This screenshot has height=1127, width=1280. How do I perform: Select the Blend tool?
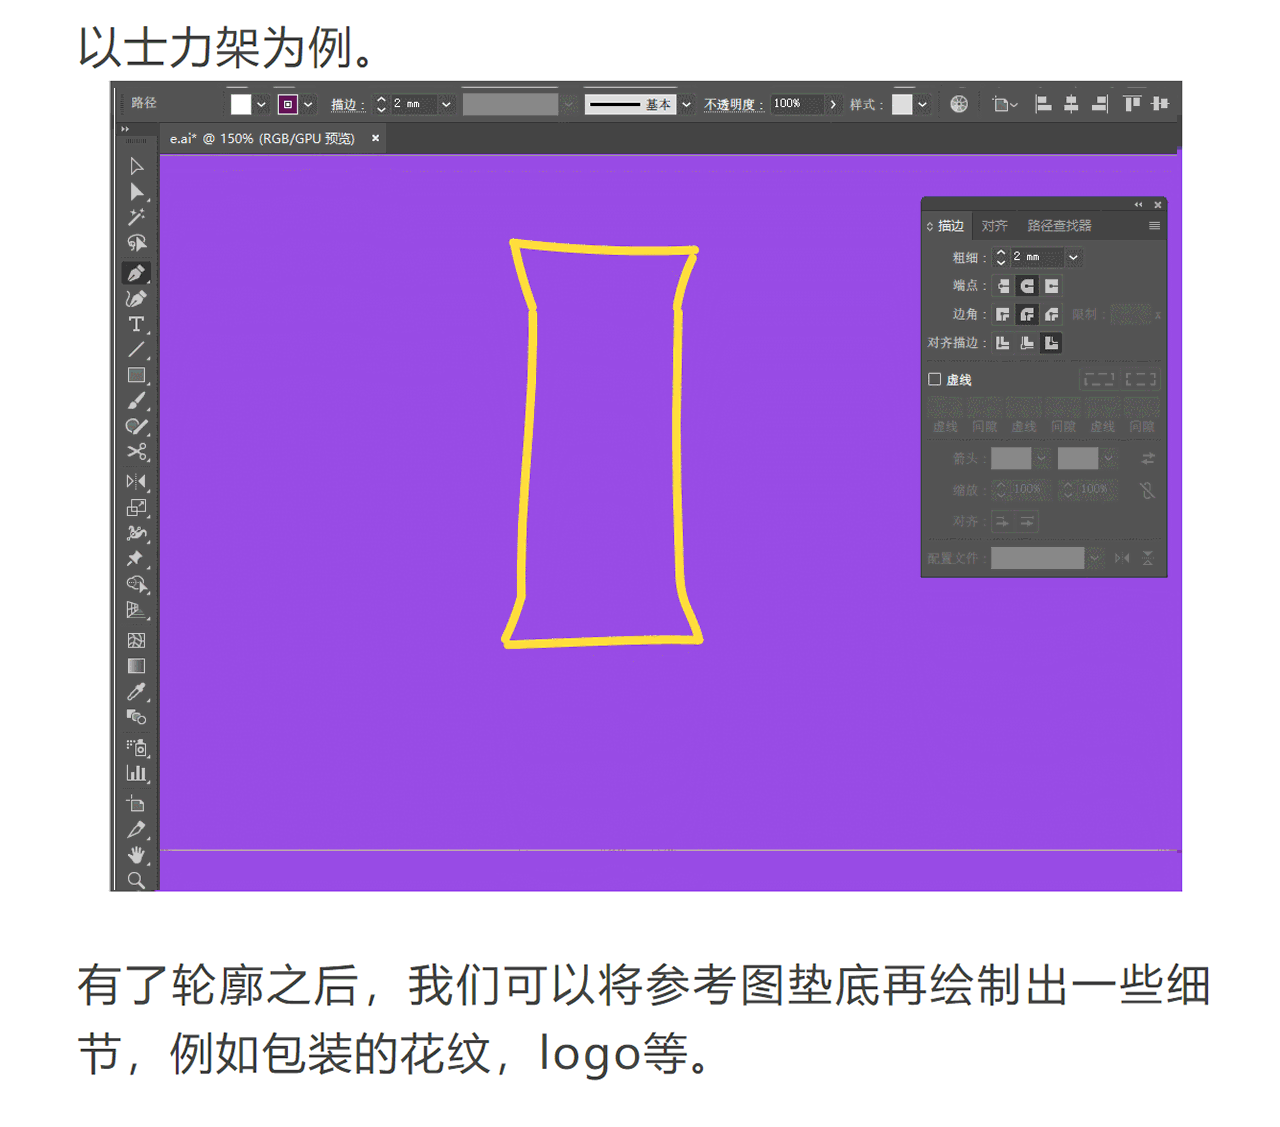[x=137, y=717]
